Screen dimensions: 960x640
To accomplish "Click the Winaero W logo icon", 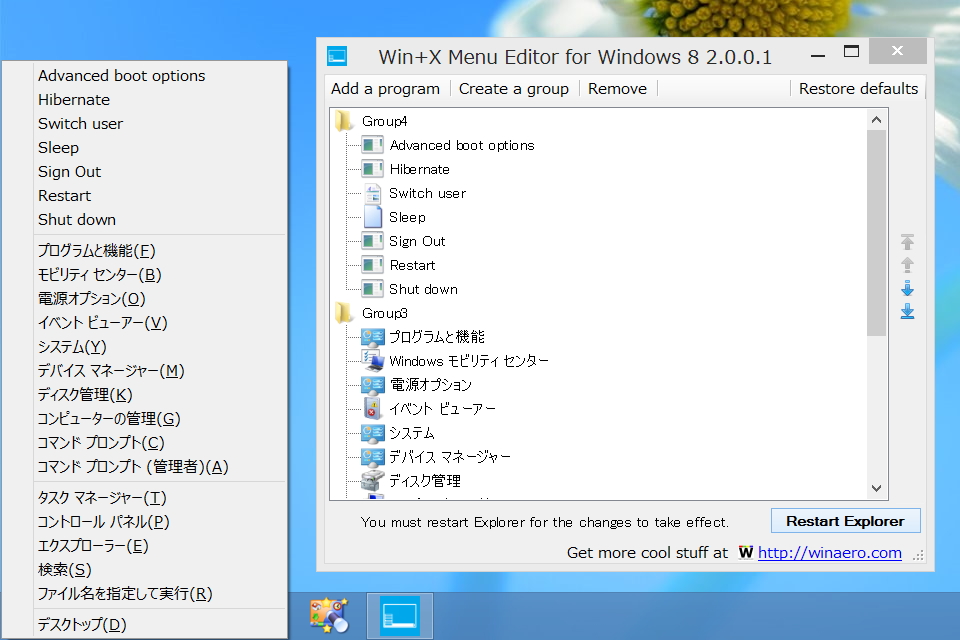I will point(745,552).
